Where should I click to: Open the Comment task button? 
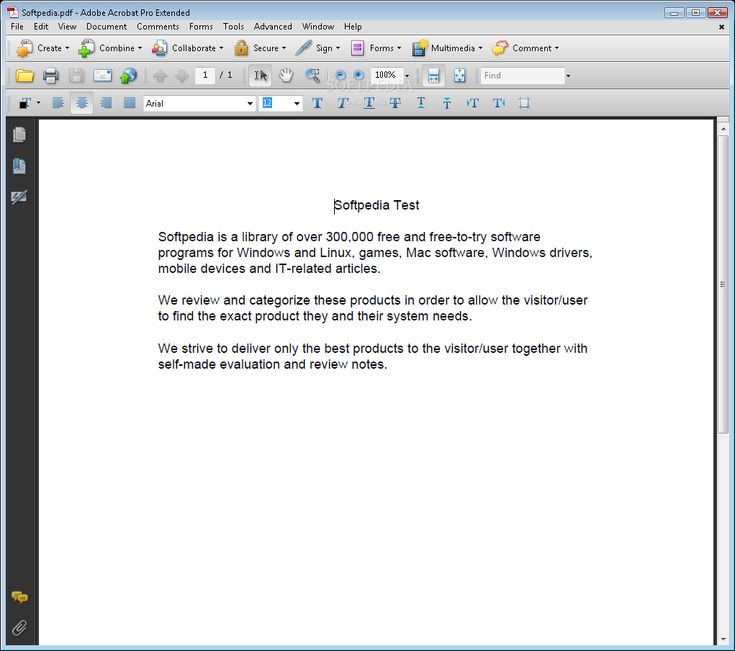click(525, 48)
